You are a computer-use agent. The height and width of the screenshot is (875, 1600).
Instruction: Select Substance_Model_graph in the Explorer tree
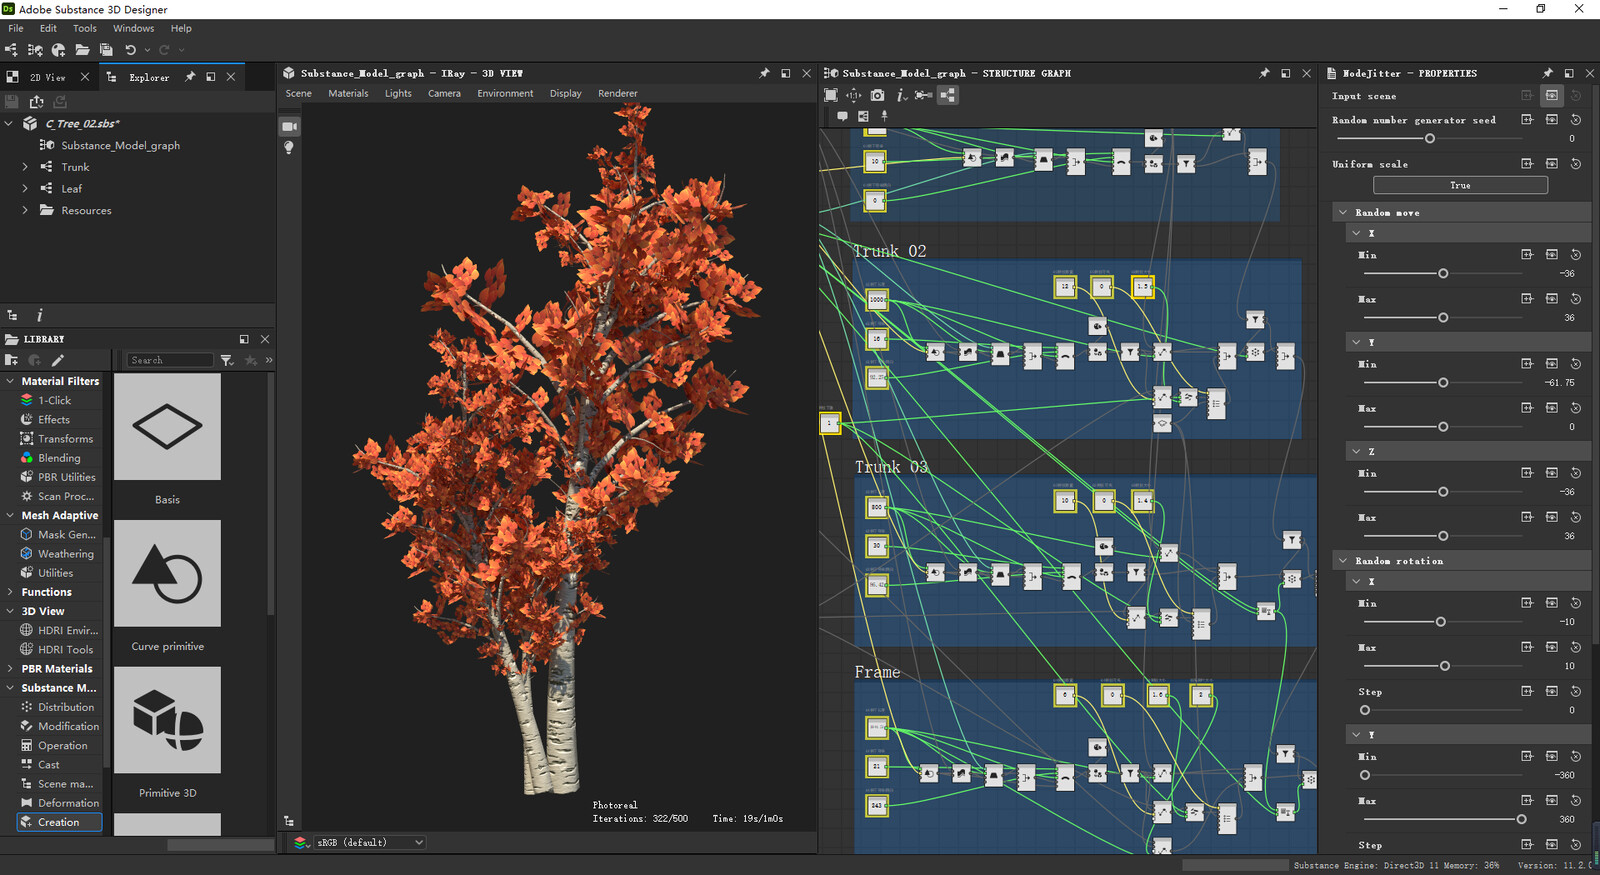120,145
